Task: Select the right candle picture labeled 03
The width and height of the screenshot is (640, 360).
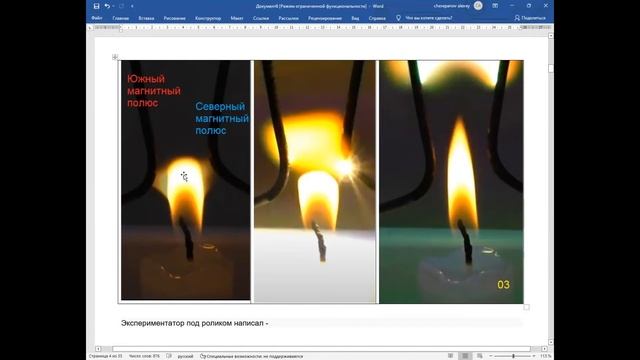Action: click(x=451, y=182)
